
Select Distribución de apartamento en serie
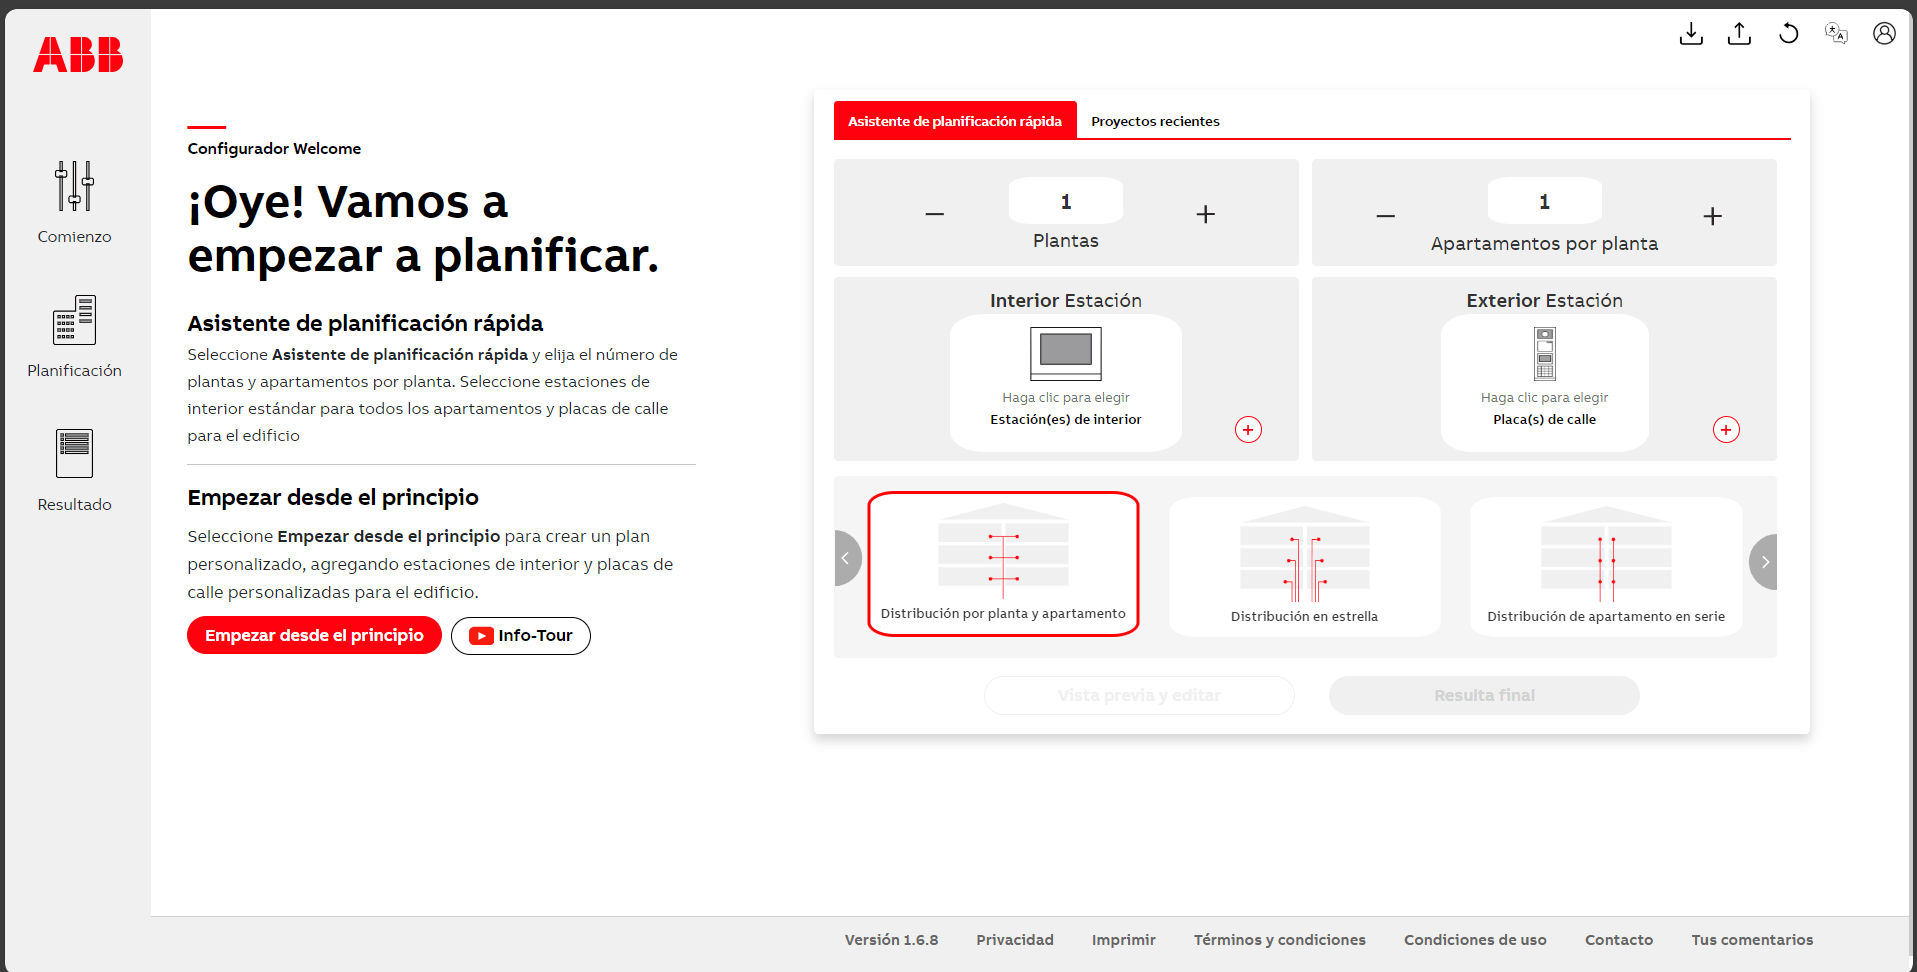(1605, 565)
